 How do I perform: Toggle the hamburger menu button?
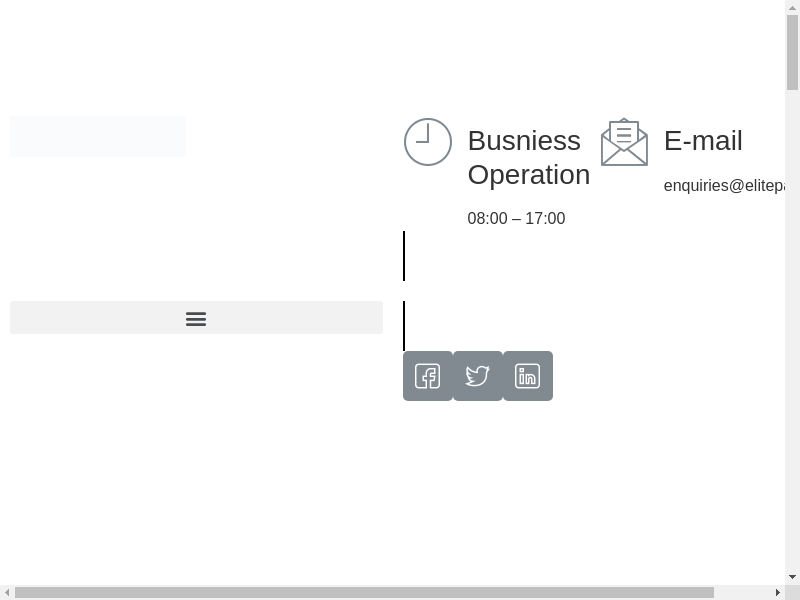(196, 318)
